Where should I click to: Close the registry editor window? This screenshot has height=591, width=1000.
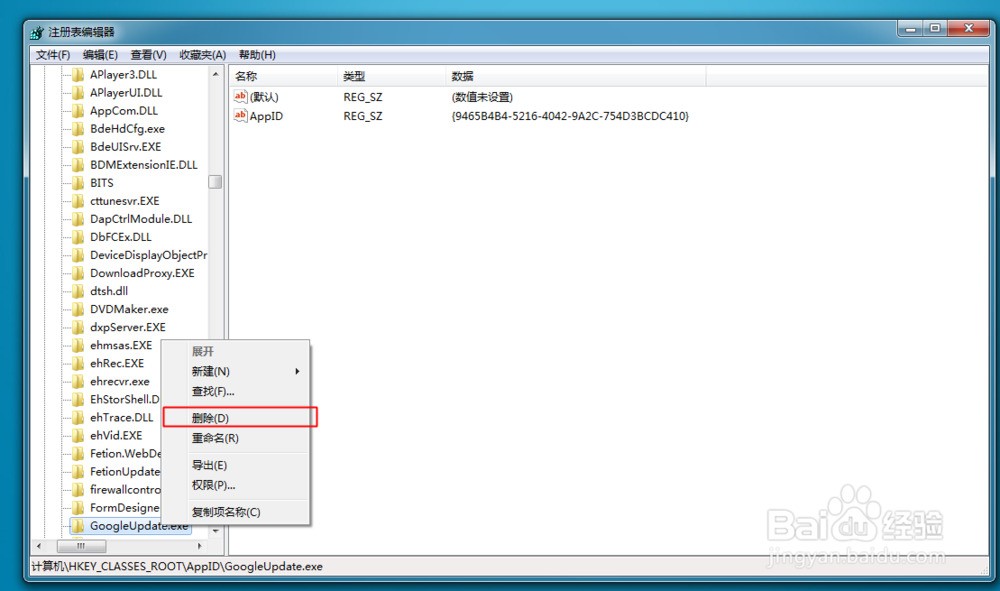(x=969, y=29)
